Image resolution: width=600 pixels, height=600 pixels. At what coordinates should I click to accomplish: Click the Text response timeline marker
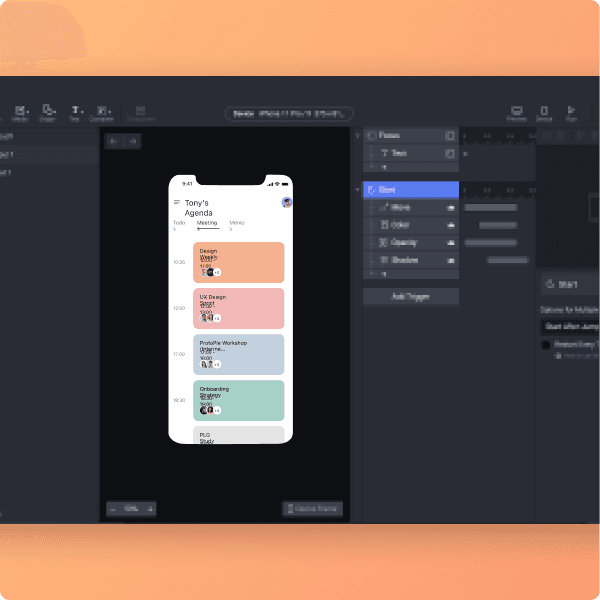[465, 154]
